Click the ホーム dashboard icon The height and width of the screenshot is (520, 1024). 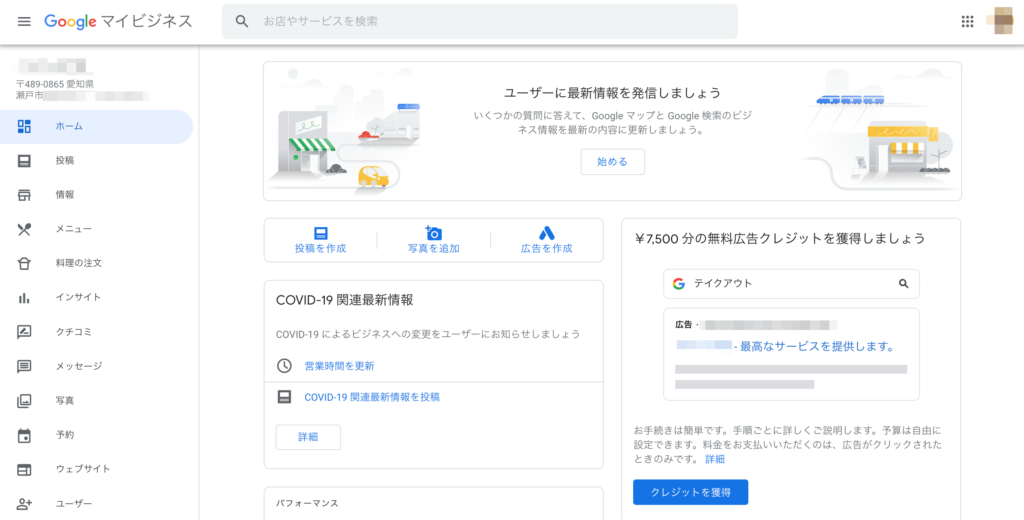(x=24, y=126)
